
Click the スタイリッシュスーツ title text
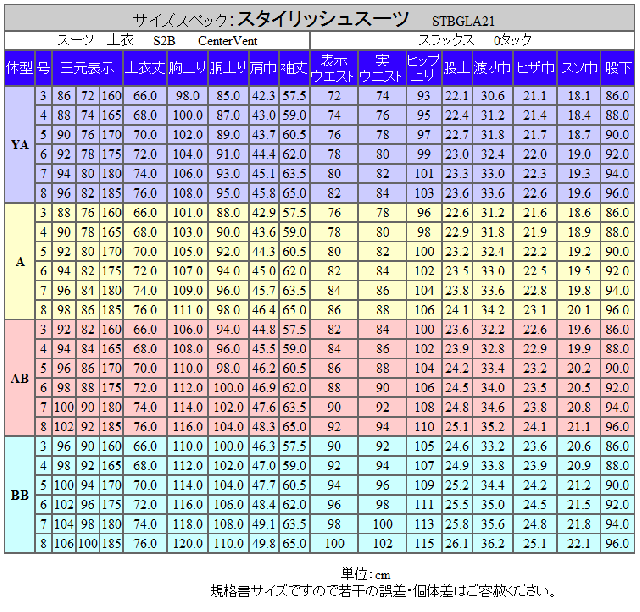[x=322, y=19]
